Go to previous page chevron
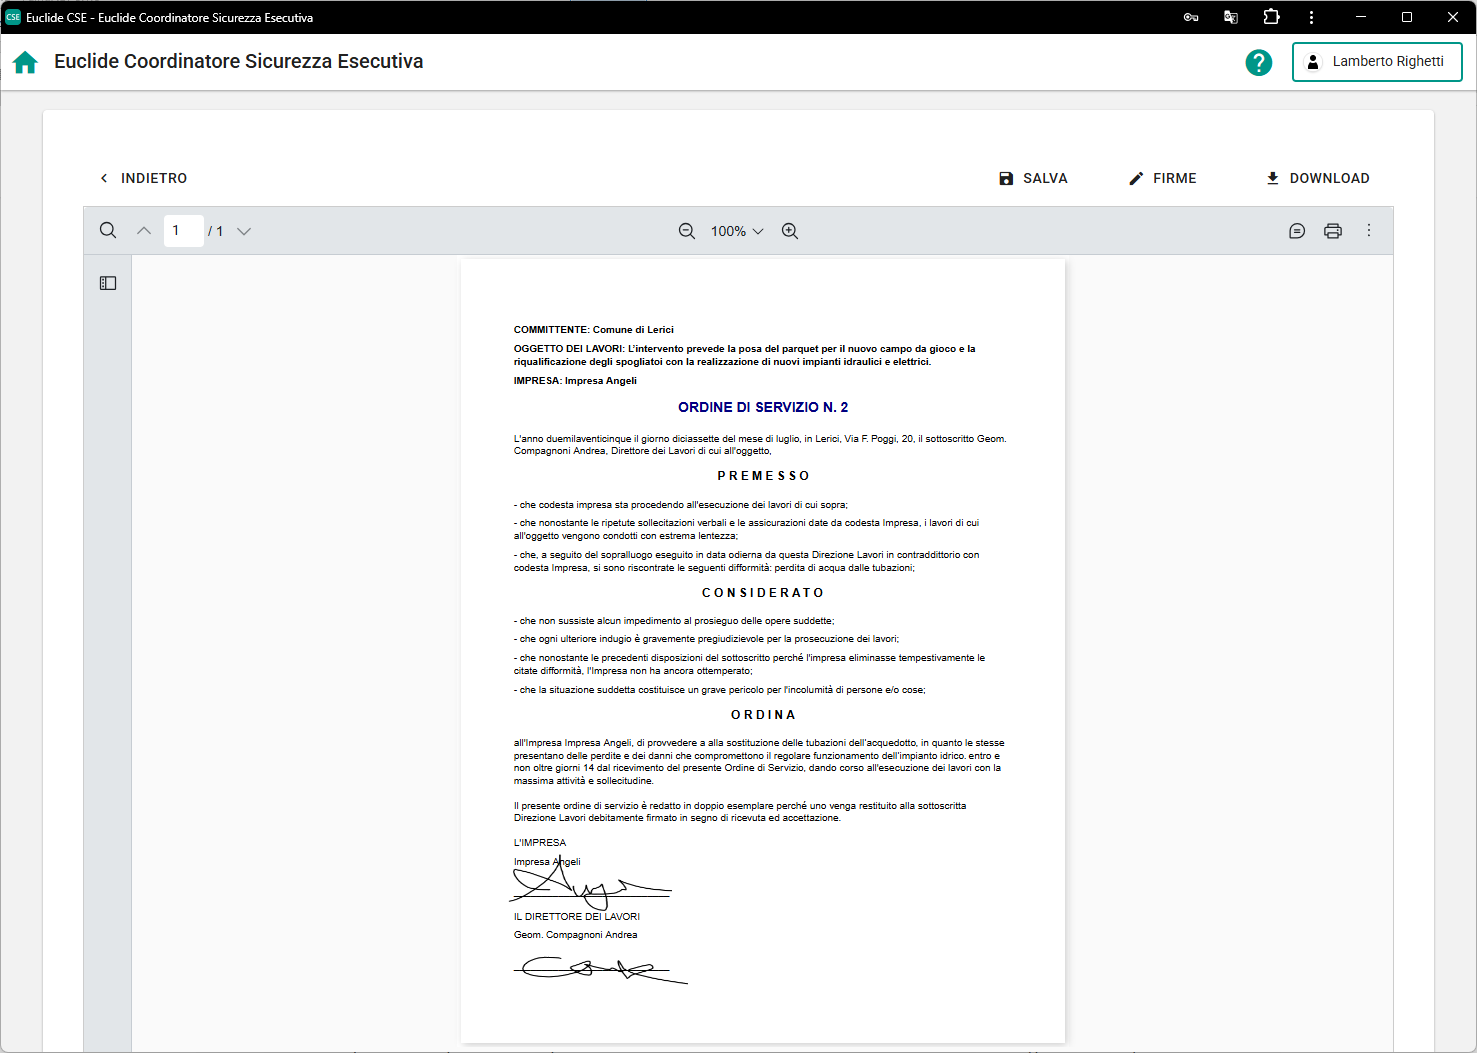Screen dimensions: 1477x1053 tap(144, 231)
